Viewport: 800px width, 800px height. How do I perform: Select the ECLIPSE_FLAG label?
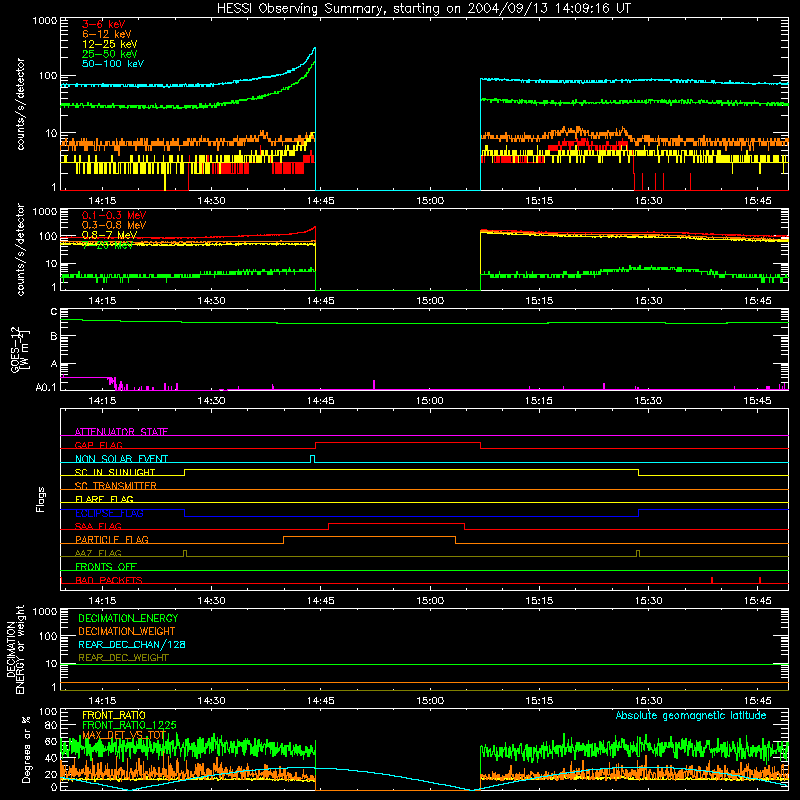[109, 513]
